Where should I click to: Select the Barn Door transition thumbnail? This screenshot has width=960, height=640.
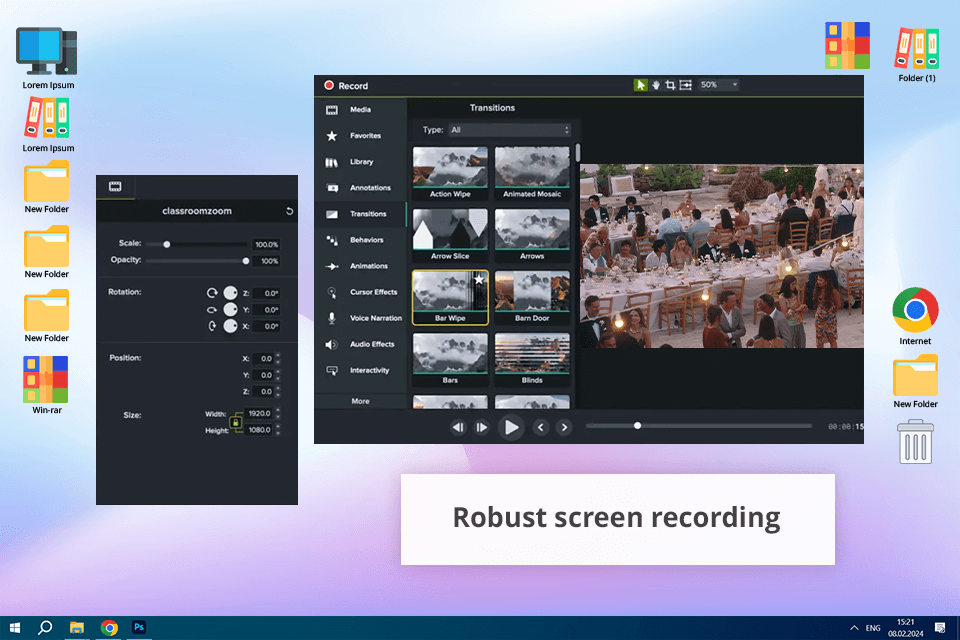pos(532,297)
